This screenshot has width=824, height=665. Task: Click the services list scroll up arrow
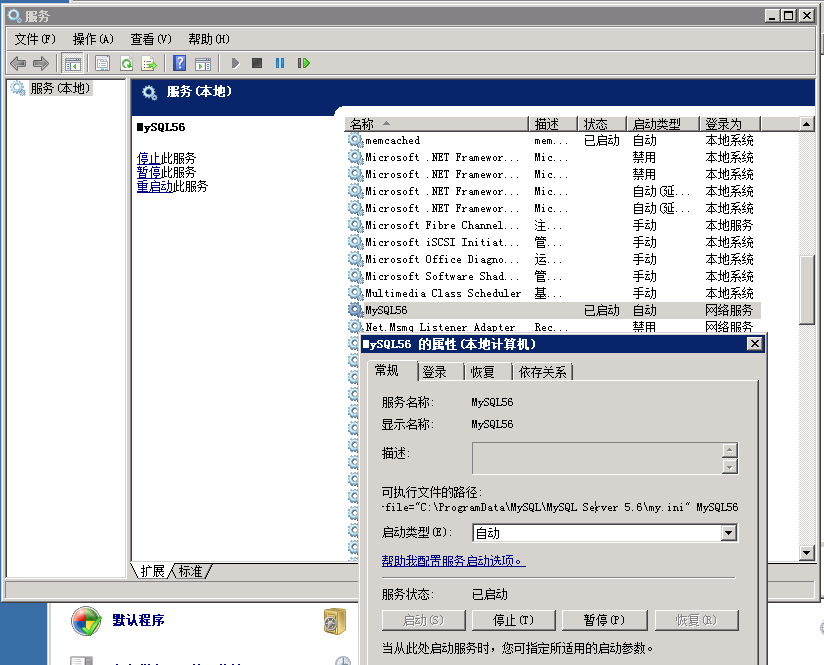click(807, 124)
